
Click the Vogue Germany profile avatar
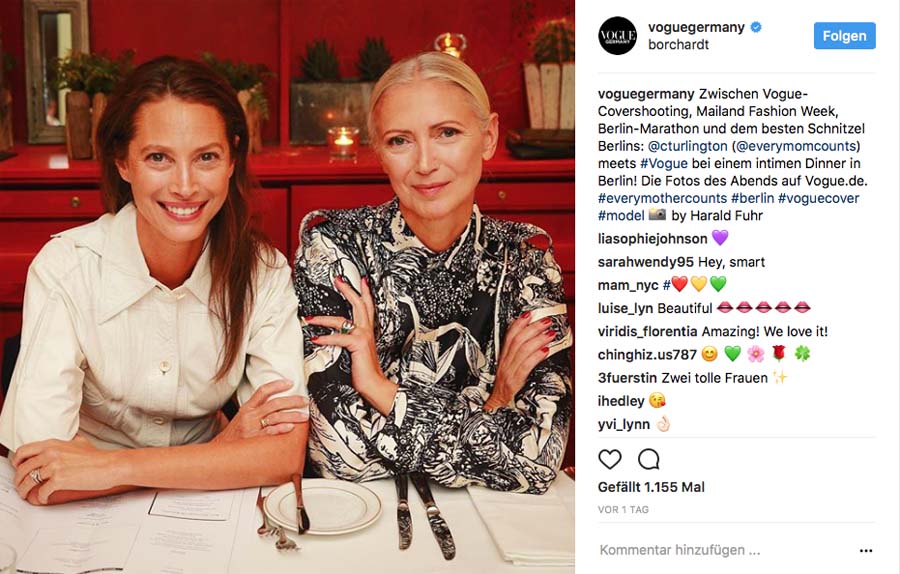tap(618, 36)
